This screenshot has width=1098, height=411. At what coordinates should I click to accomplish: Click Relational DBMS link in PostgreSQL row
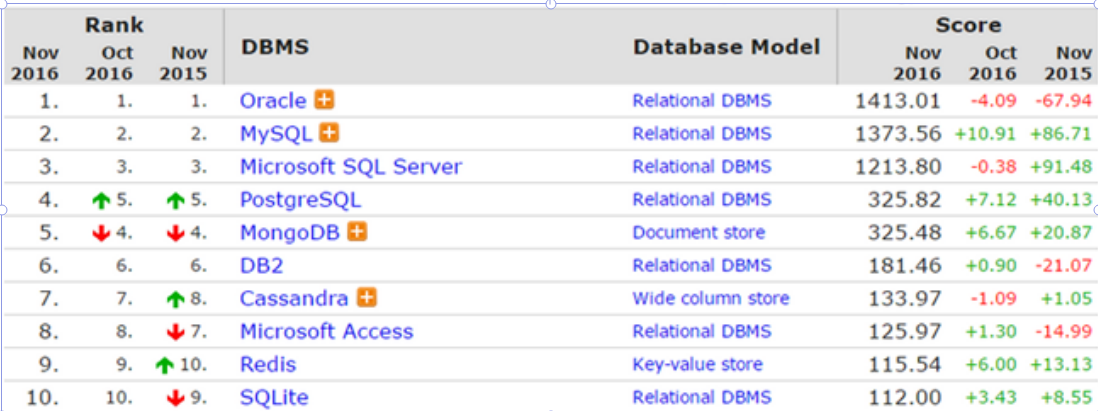[x=702, y=200]
